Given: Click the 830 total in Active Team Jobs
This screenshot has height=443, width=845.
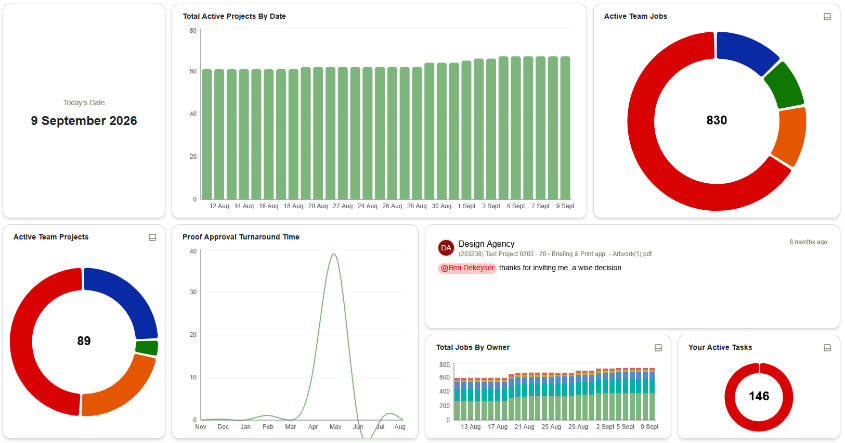Looking at the screenshot, I should [x=717, y=120].
